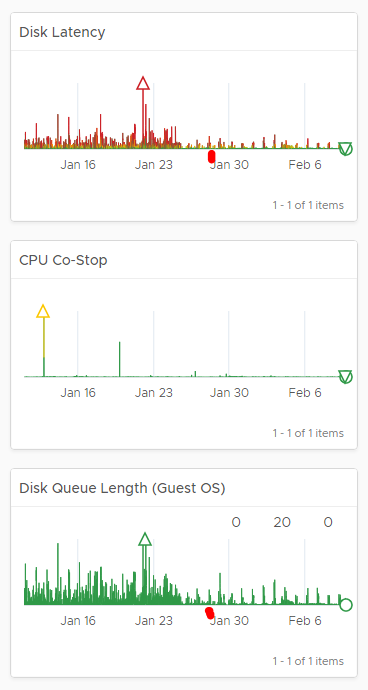The height and width of the screenshot is (690, 368).
Task: Click the Disk Queue Length (Guest OS) title
Action: coord(122,488)
